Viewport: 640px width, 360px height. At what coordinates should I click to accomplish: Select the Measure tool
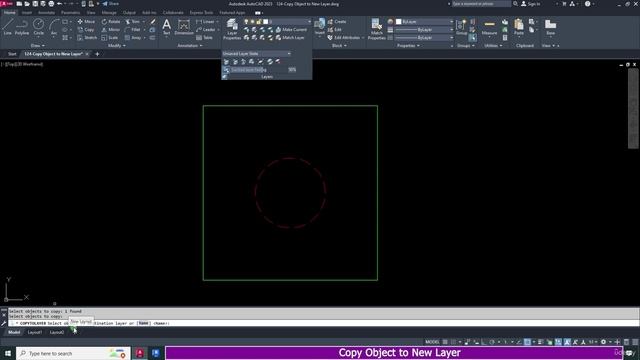click(489, 27)
